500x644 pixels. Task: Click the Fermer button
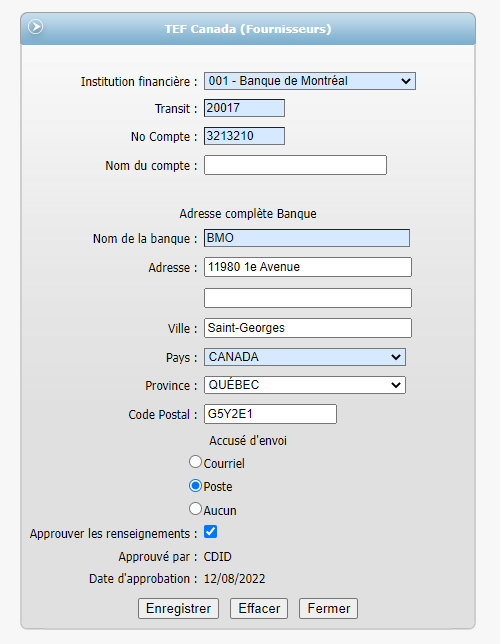[x=329, y=608]
